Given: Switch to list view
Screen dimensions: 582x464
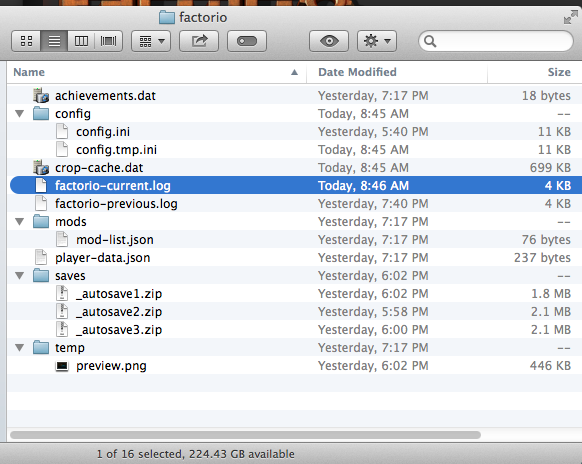Looking at the screenshot, I should pos(54,41).
